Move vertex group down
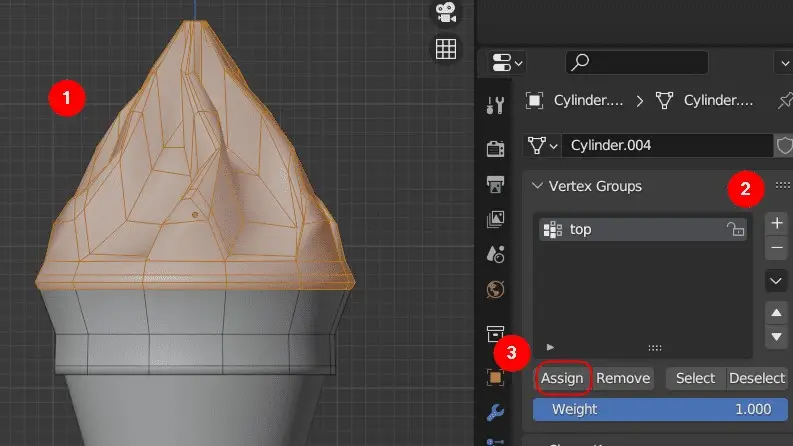This screenshot has width=793, height=446. point(776,337)
